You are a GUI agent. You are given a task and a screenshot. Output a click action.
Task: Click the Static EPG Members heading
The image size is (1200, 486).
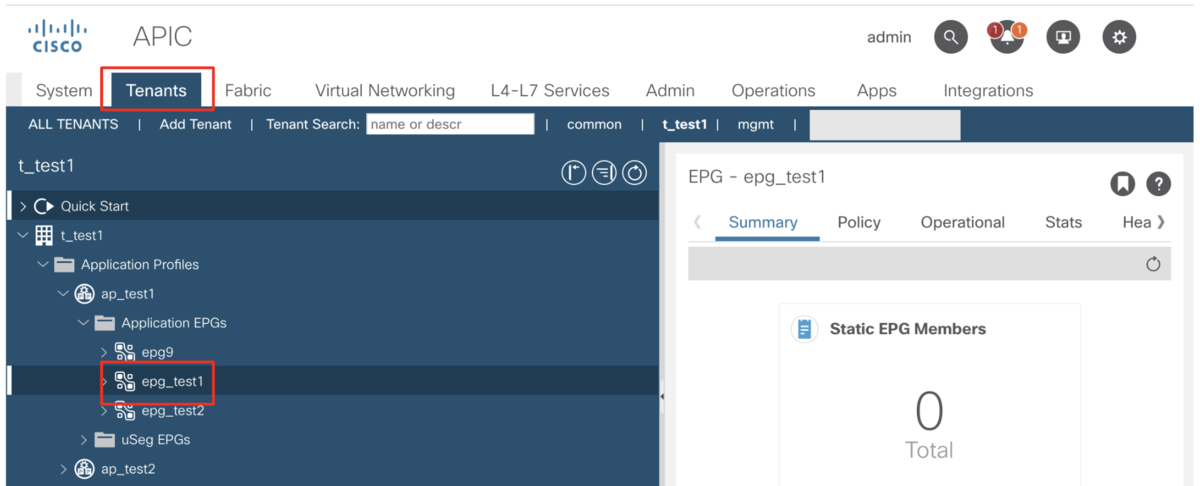(908, 329)
